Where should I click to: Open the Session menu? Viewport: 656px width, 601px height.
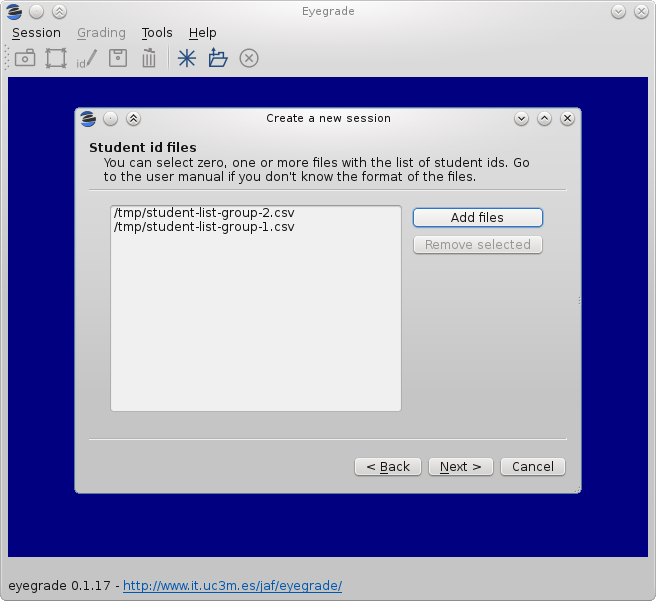click(36, 33)
